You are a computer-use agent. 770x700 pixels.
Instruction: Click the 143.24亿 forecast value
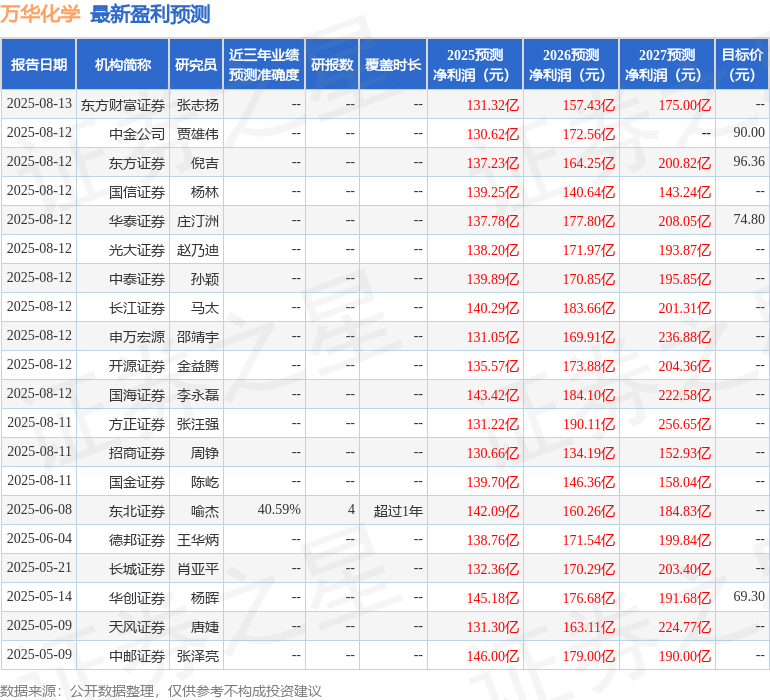[x=685, y=192]
